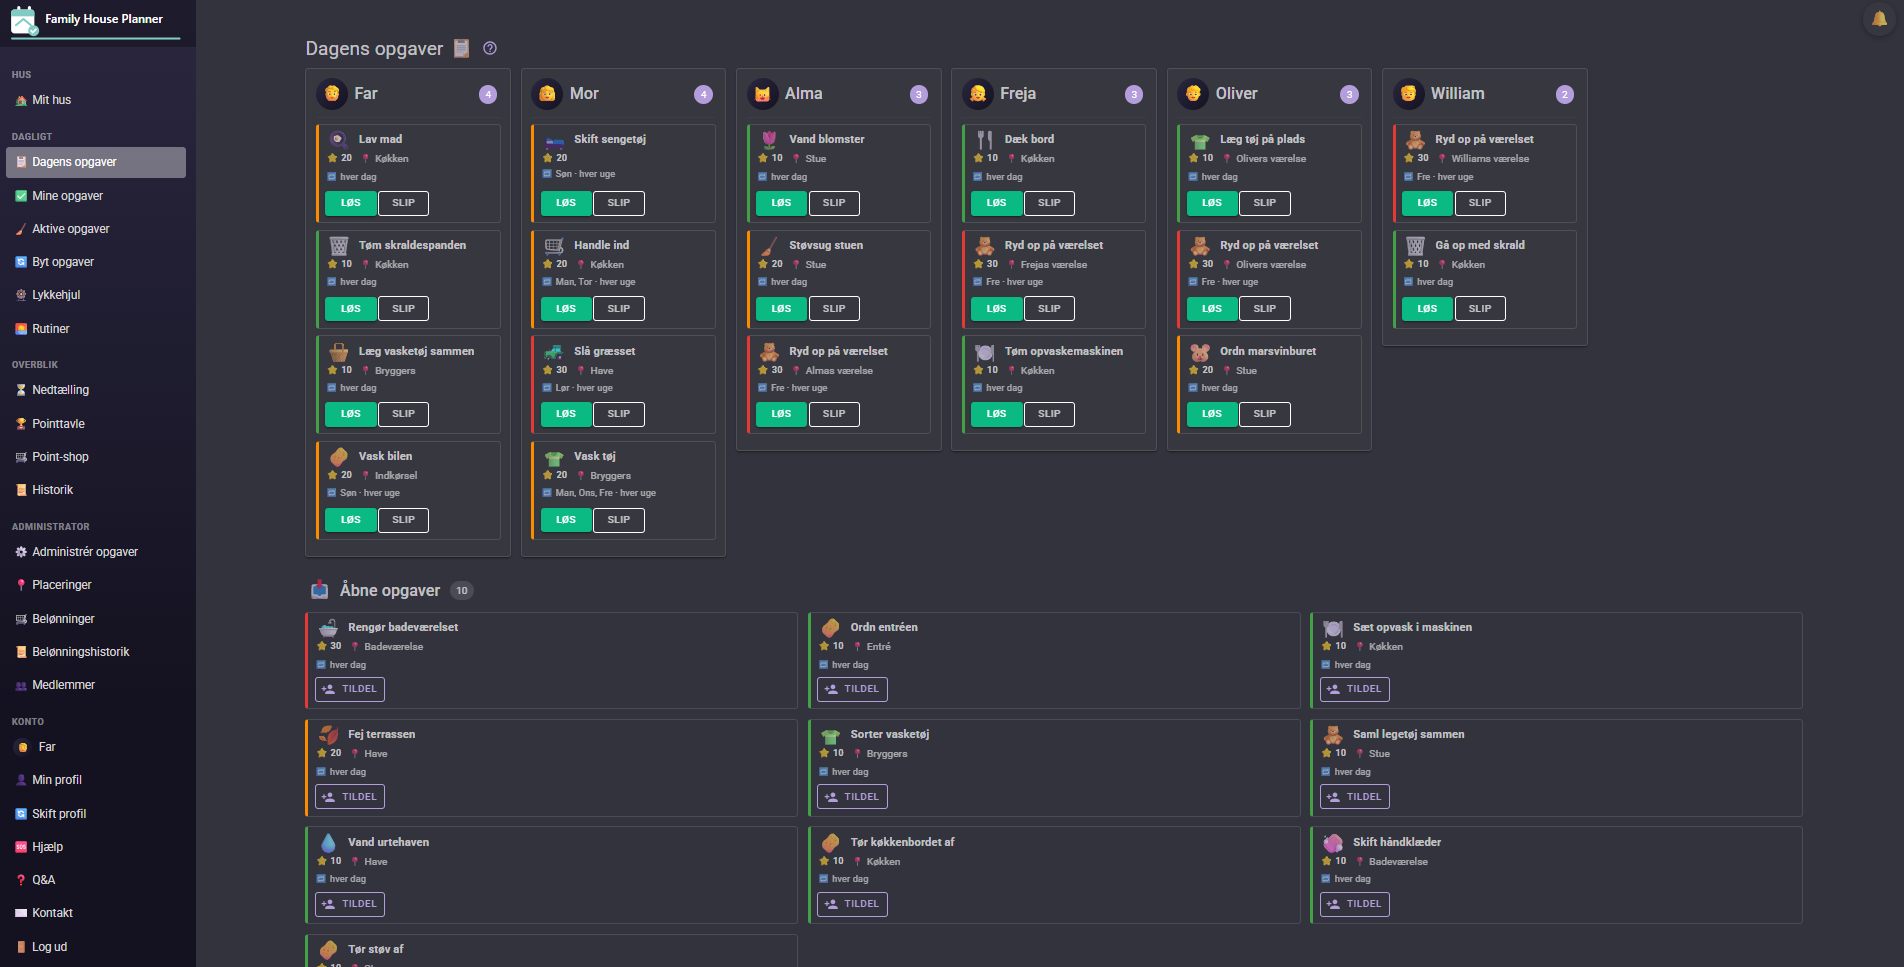Assign the Fej terrassen task

350,797
